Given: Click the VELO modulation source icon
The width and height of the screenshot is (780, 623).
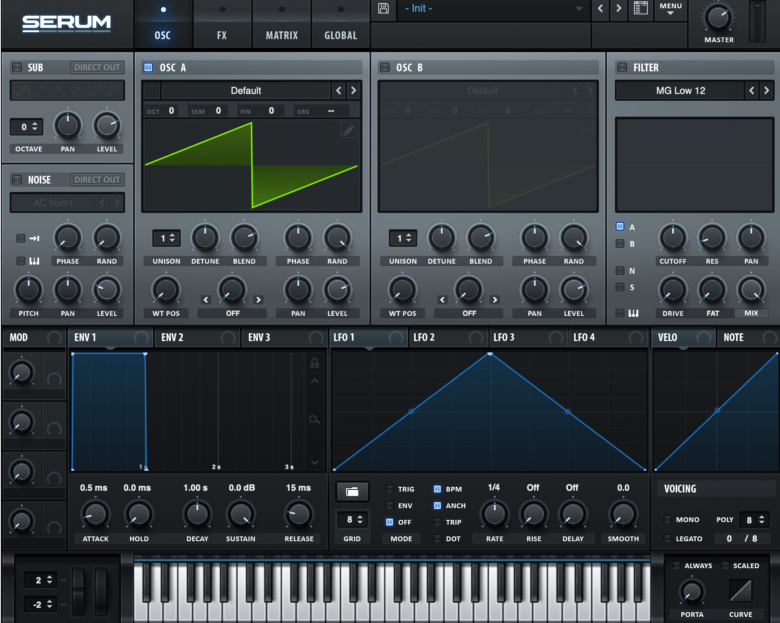Looking at the screenshot, I should tap(703, 338).
